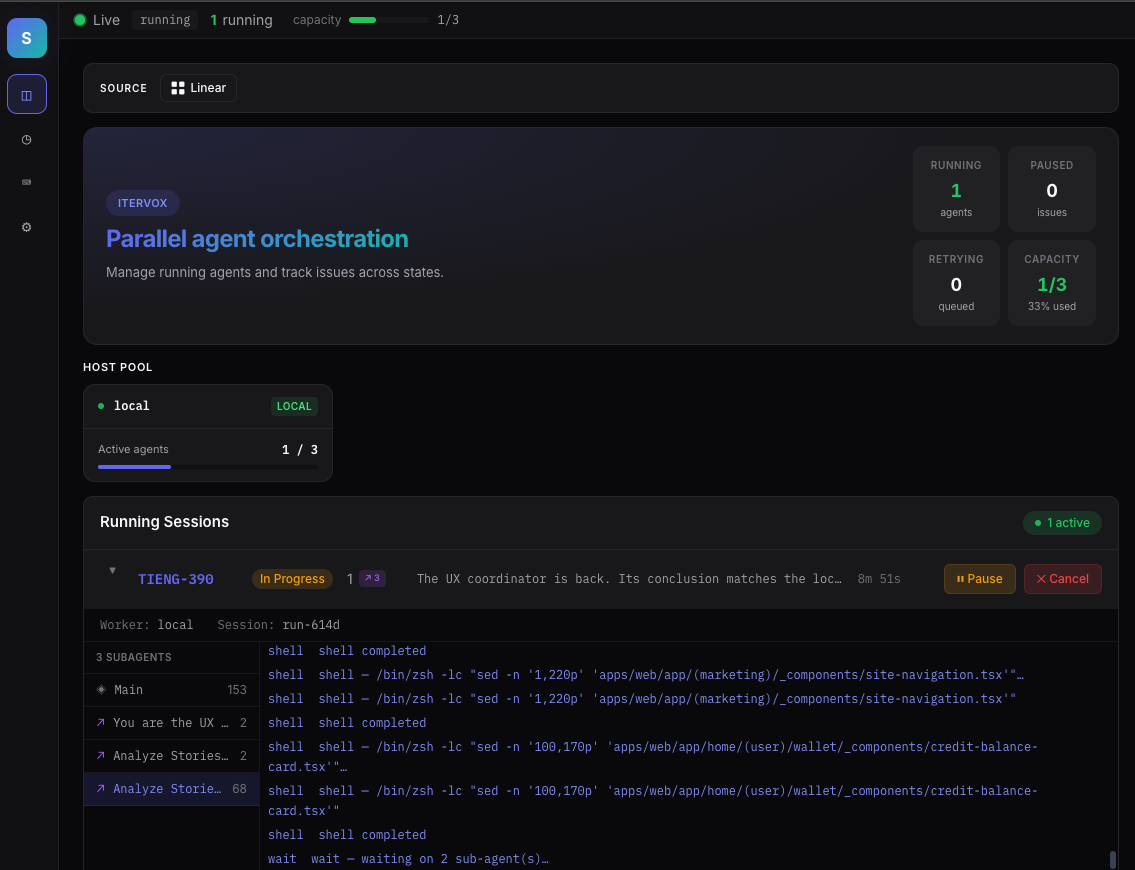1135x870 pixels.
Task: Click the green dot beside local host
Action: pyautogui.click(x=101, y=406)
